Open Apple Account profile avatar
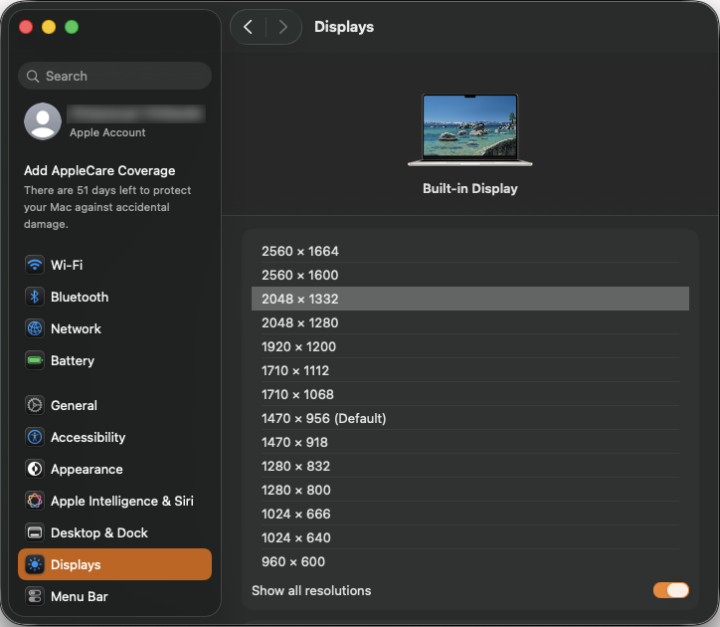 click(42, 121)
